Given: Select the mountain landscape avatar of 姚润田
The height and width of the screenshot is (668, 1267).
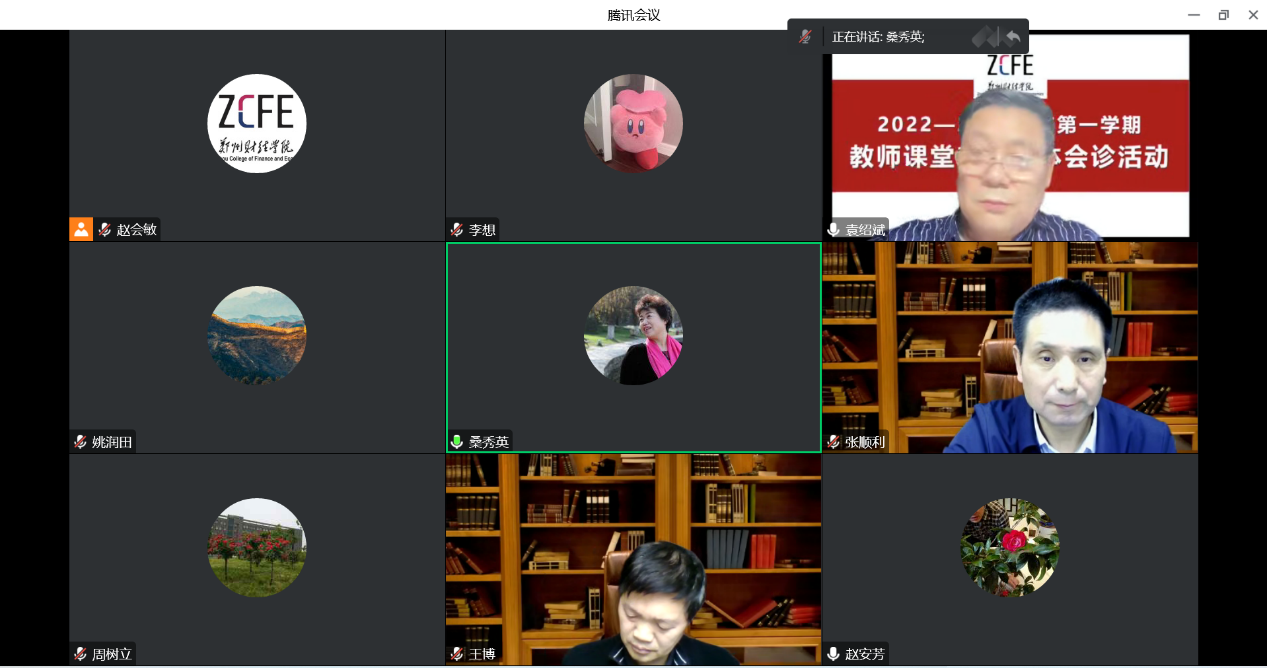Looking at the screenshot, I should point(257,335).
